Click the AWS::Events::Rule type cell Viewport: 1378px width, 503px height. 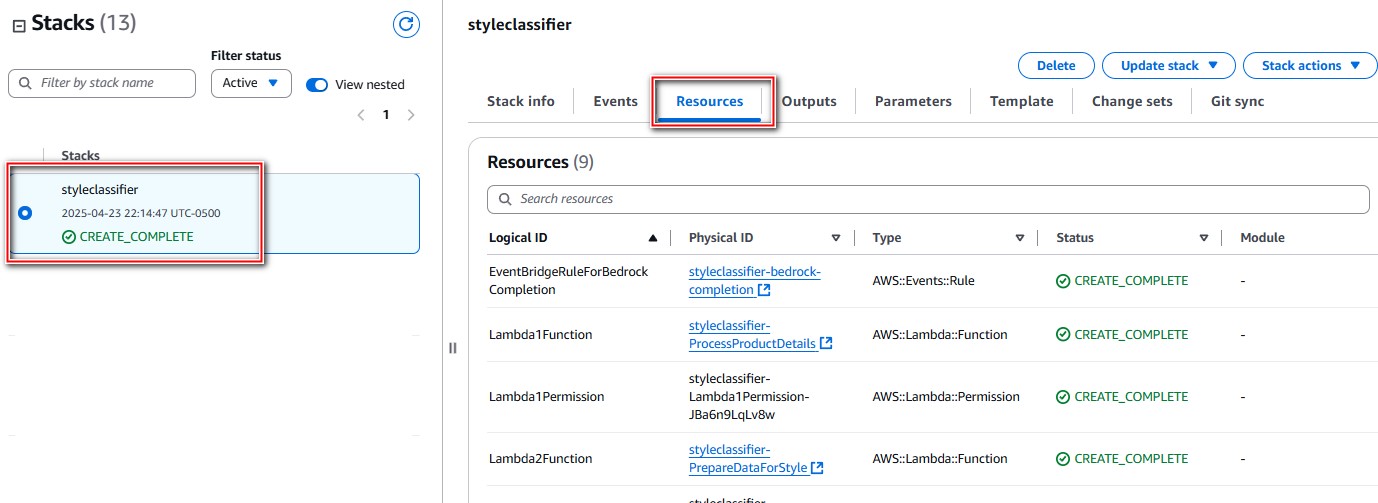[x=923, y=281]
